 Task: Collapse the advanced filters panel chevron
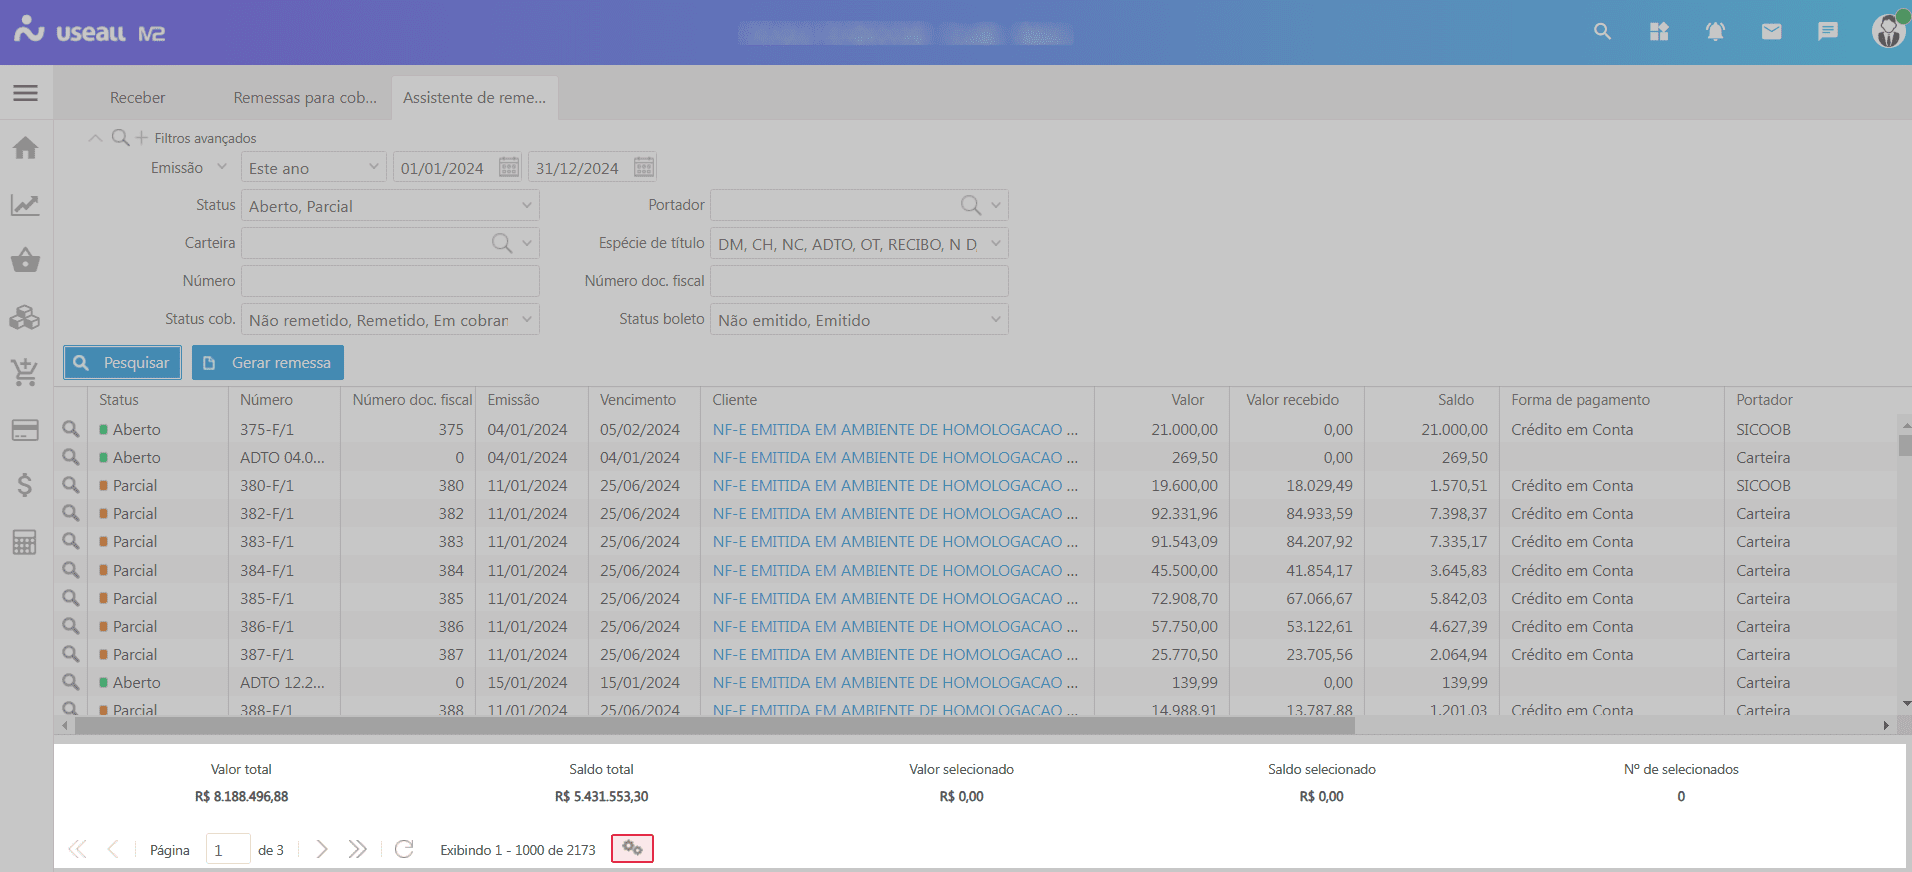[95, 138]
